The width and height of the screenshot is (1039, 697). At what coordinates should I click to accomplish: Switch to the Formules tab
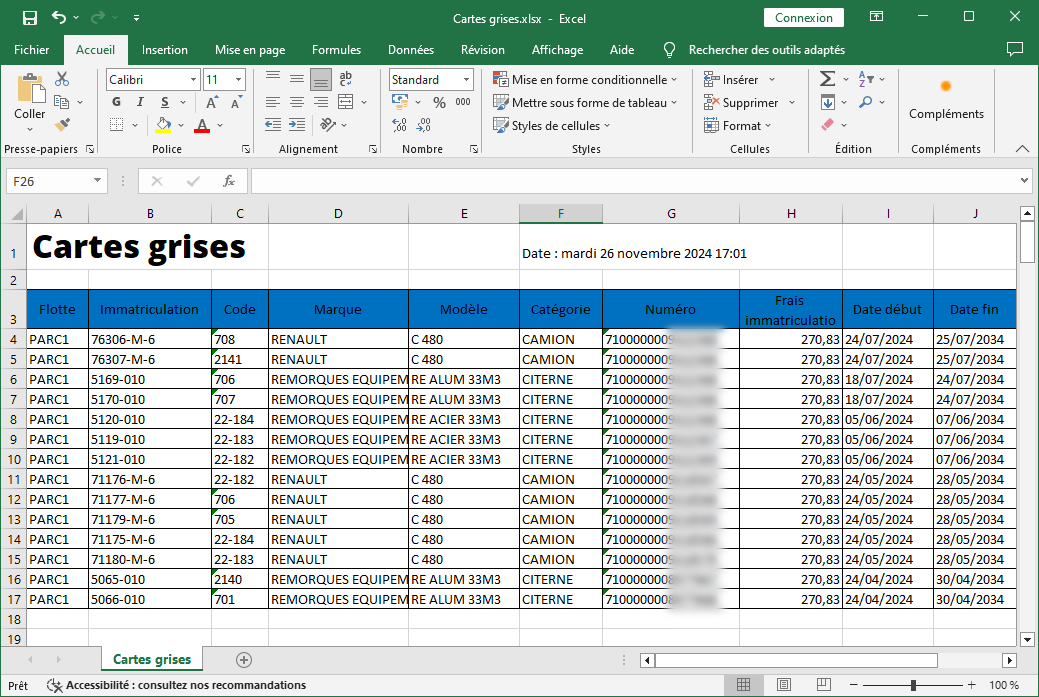[x=337, y=50]
